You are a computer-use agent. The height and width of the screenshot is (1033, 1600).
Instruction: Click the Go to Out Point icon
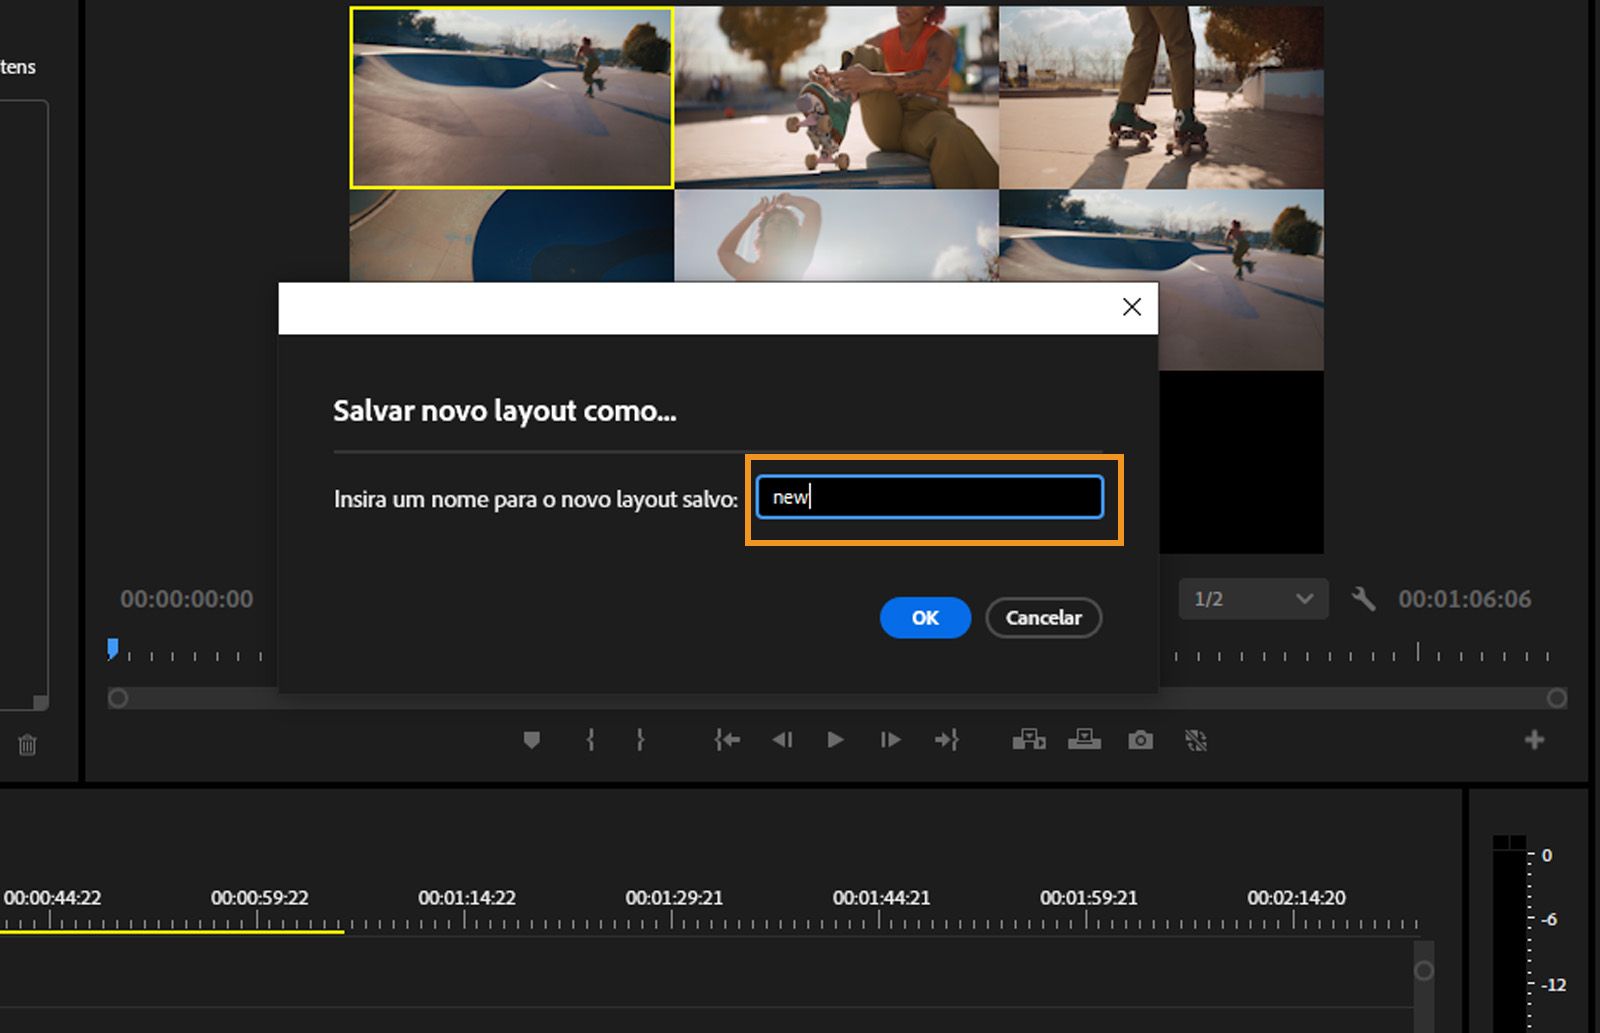(947, 740)
